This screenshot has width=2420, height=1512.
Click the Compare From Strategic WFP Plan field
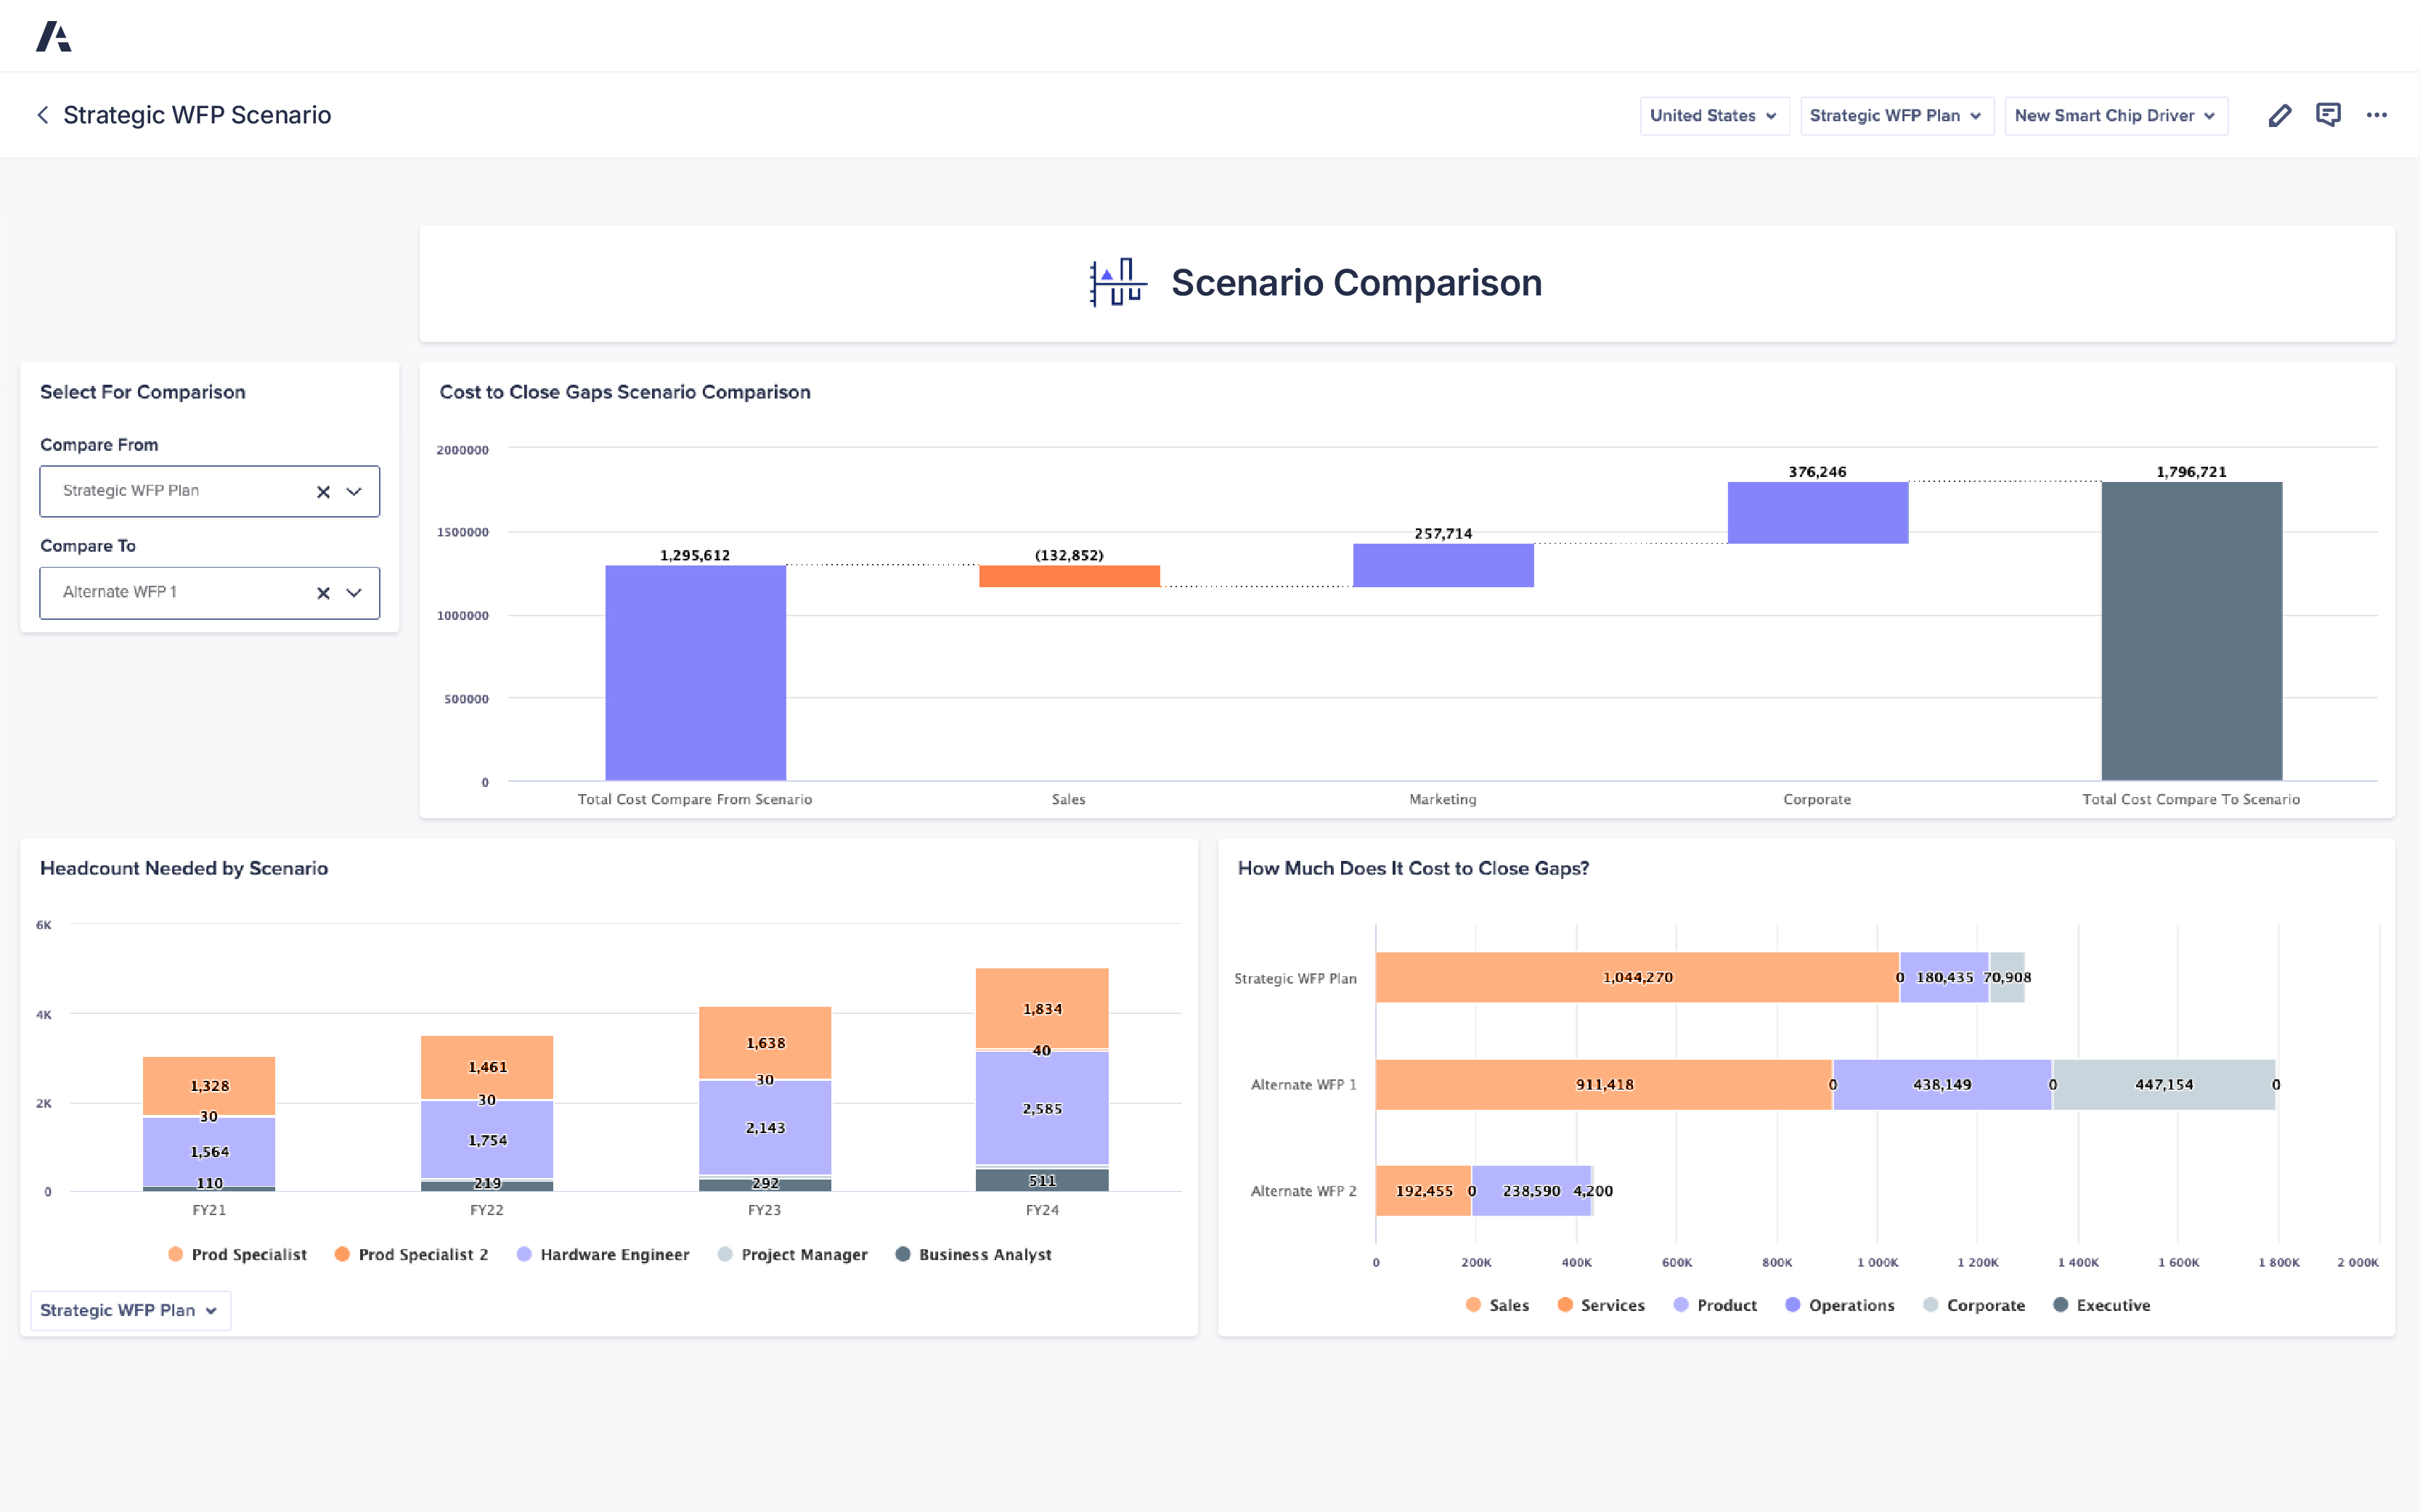coord(180,491)
